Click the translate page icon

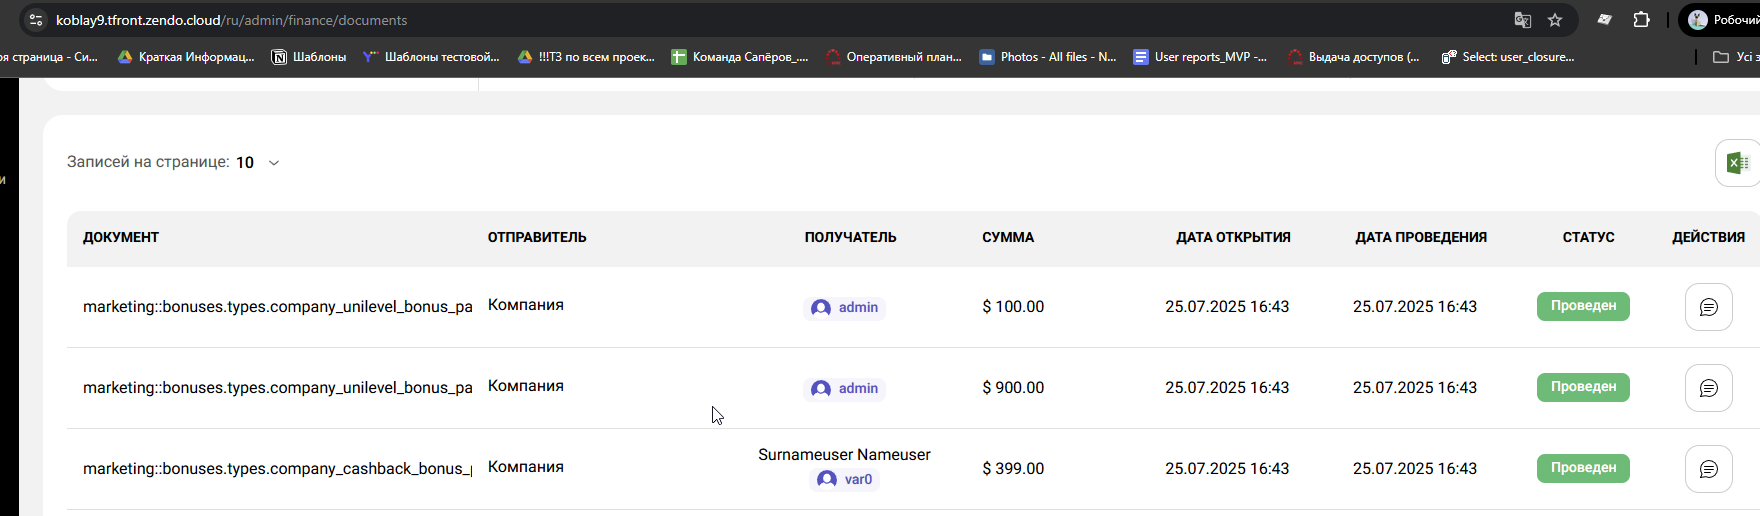[x=1522, y=20]
